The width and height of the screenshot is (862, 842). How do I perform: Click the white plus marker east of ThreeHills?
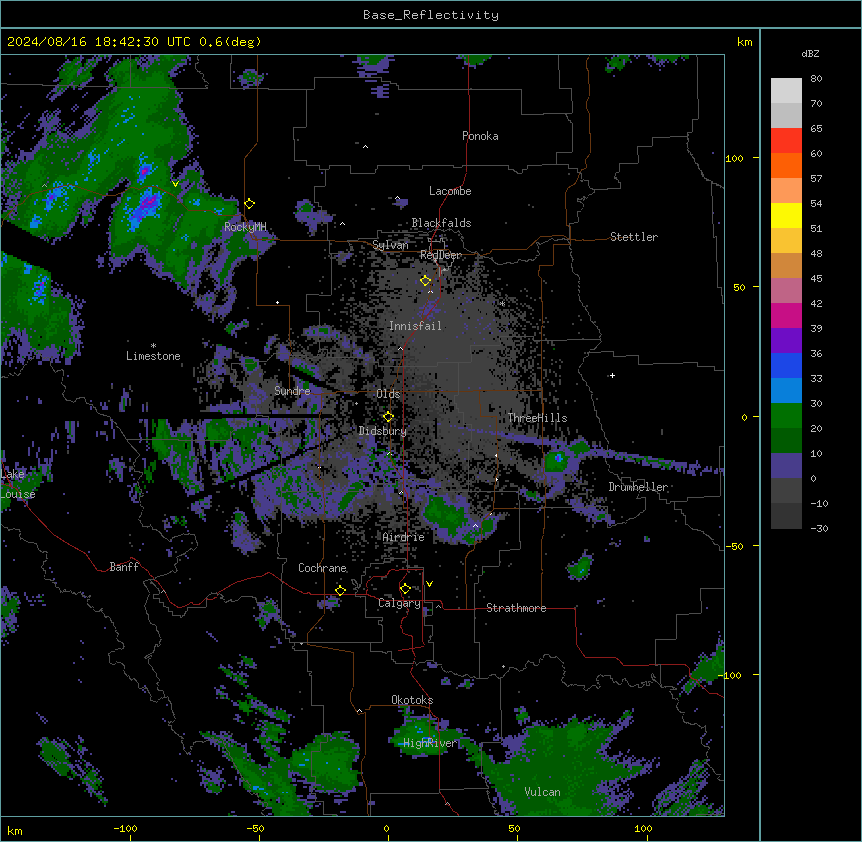612,375
